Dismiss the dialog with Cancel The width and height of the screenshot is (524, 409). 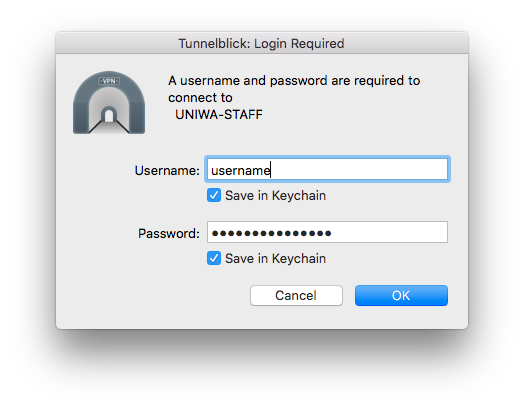(296, 295)
